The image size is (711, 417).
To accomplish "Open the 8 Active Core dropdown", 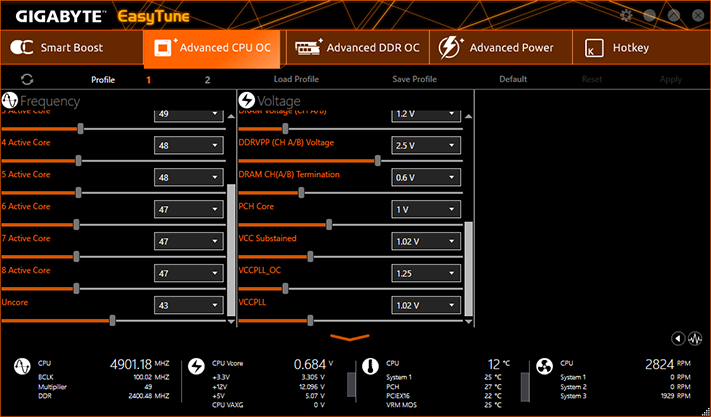I will coord(188,273).
